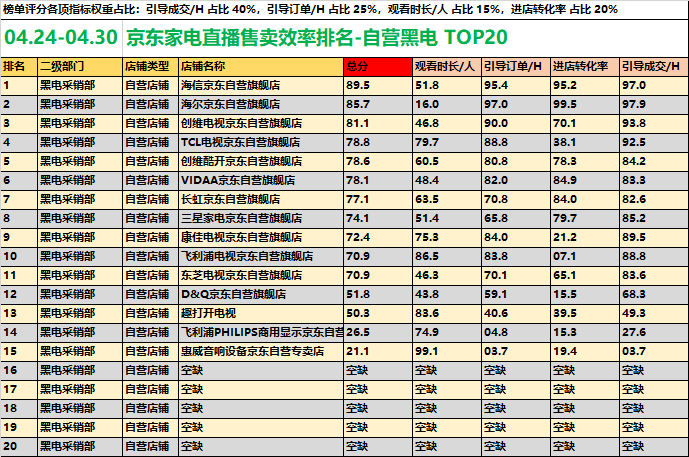
Task: Click 自营店铺 cell in rank 19
Action: coord(150,427)
